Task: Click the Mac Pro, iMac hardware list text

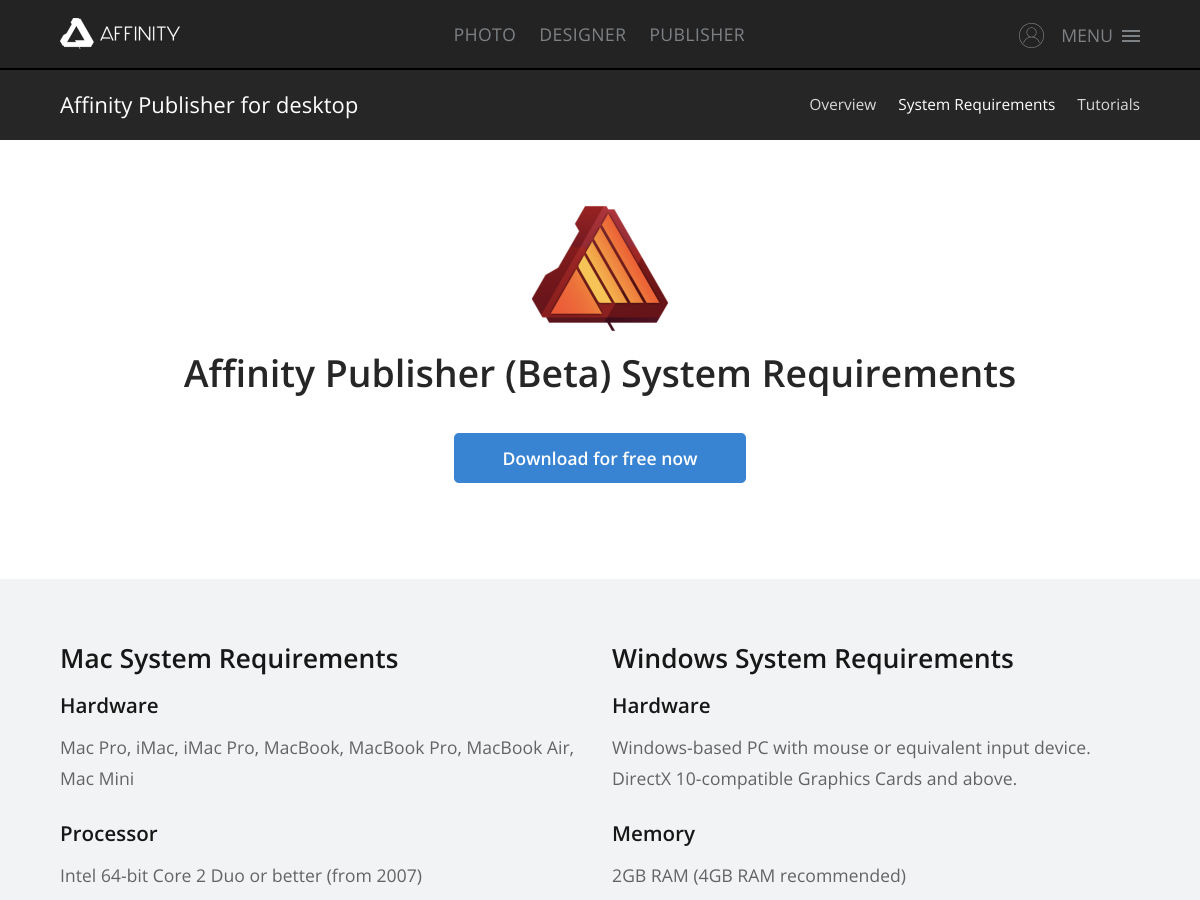Action: tap(317, 763)
